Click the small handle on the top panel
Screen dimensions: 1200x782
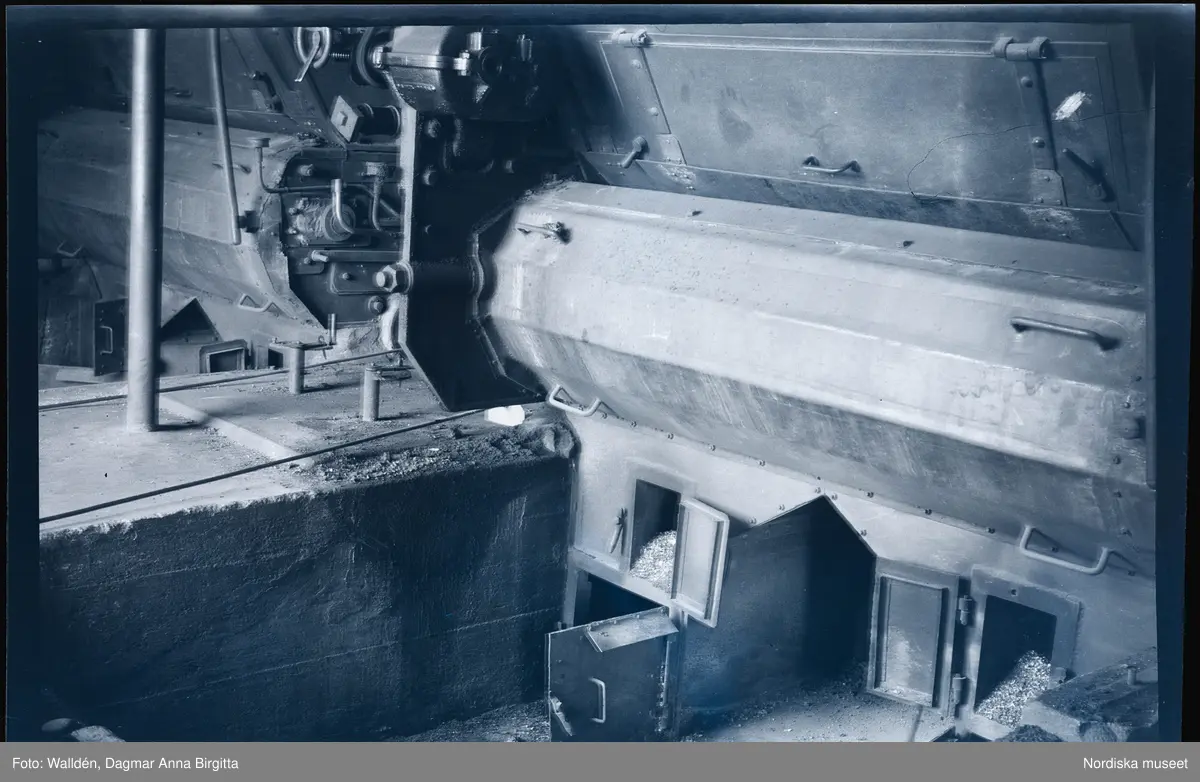pos(832,164)
